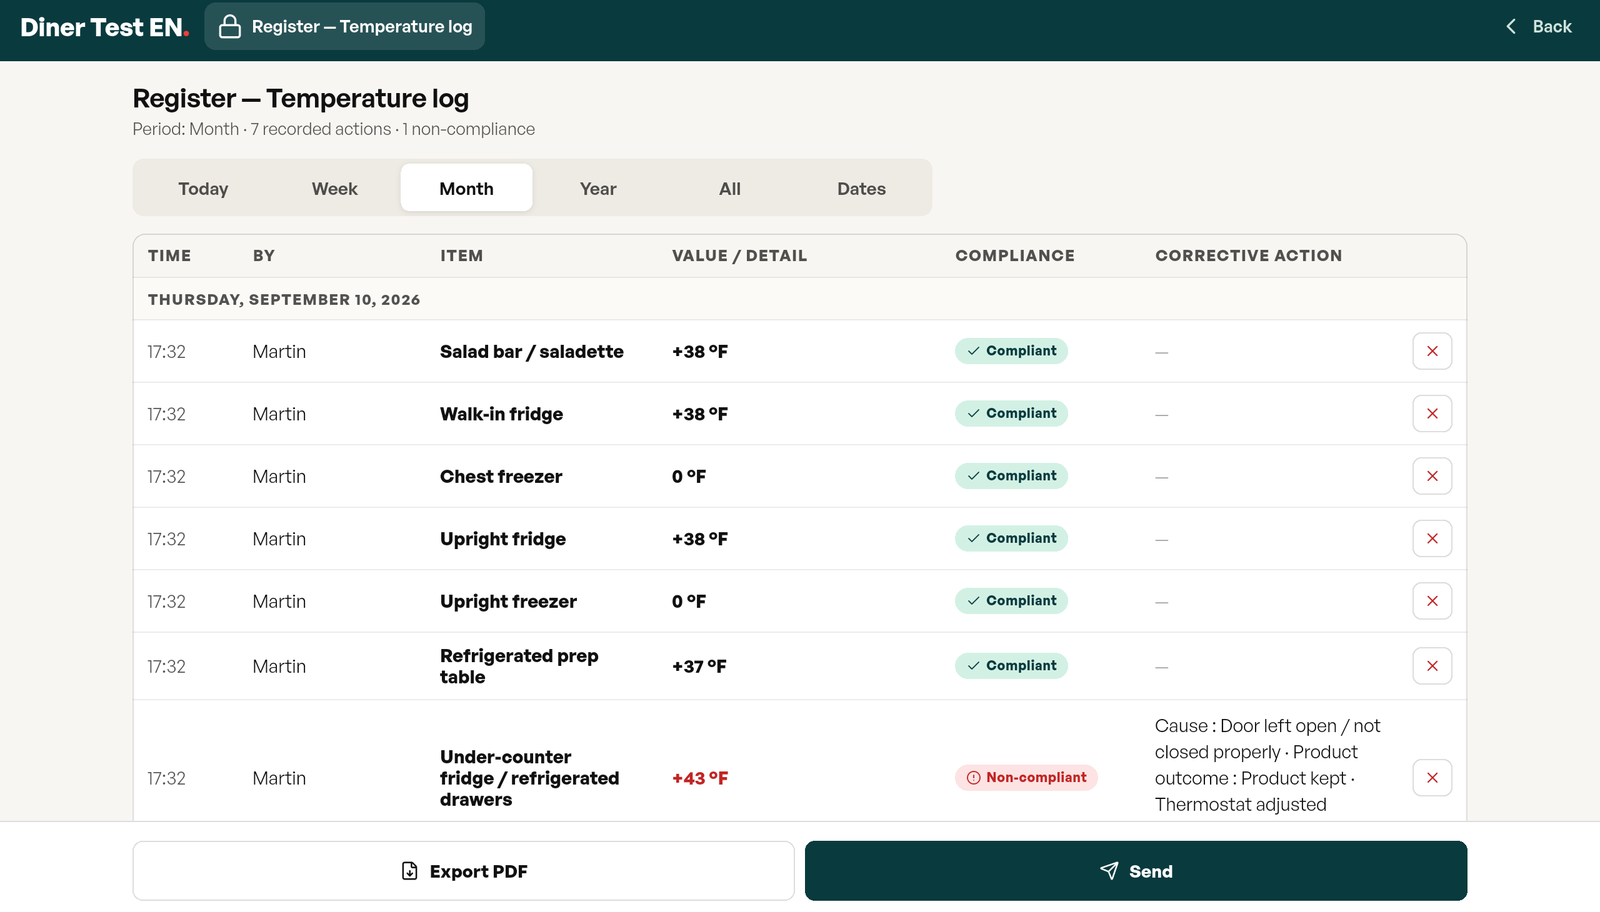The height and width of the screenshot is (912, 1600).
Task: Click the Diner Test EN logo
Action: tap(105, 27)
